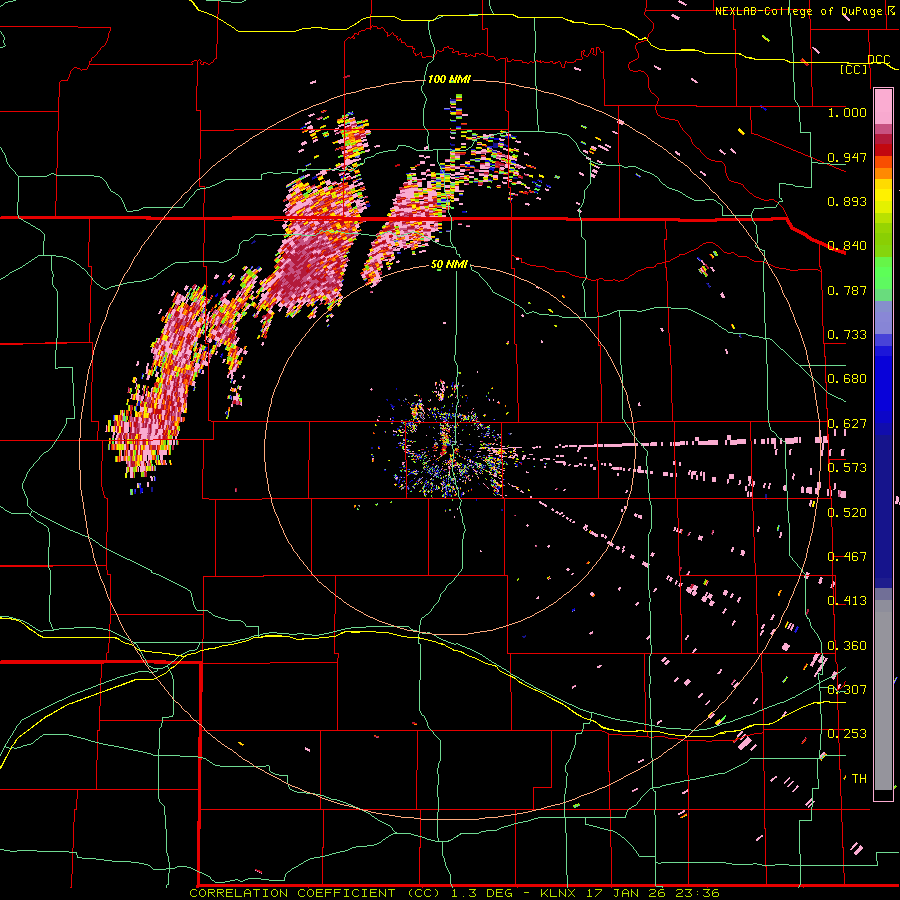Click the 0.627 scale value
The image size is (900, 900).
(x=847, y=424)
